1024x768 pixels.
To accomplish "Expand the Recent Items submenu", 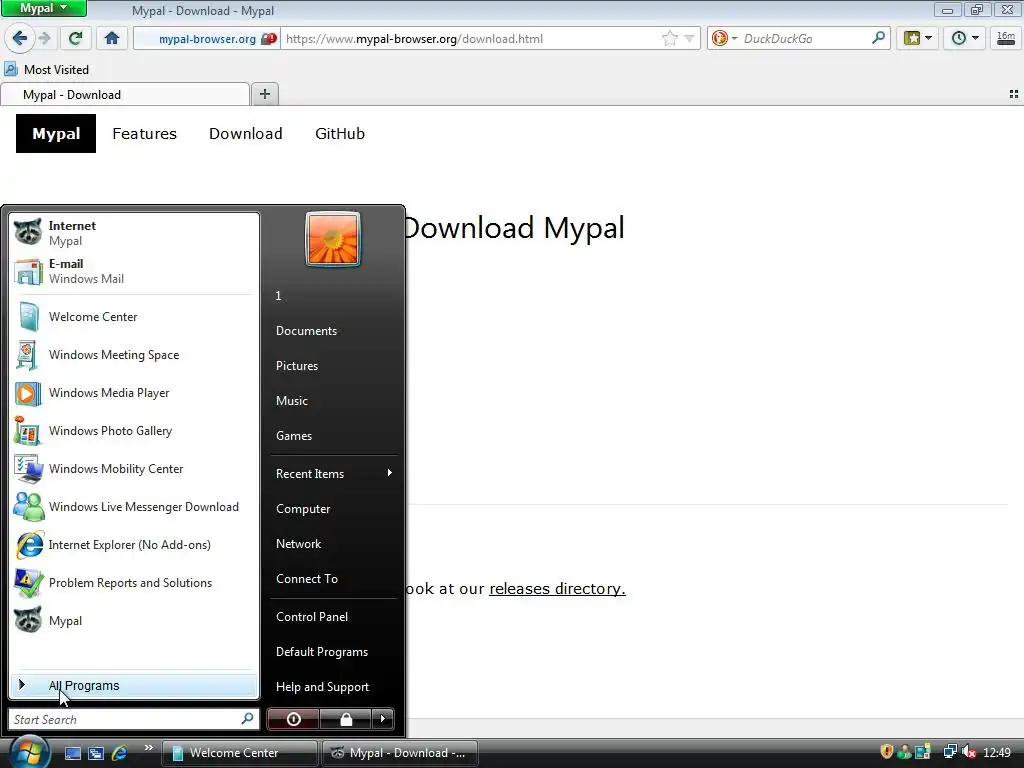I will pos(333,473).
